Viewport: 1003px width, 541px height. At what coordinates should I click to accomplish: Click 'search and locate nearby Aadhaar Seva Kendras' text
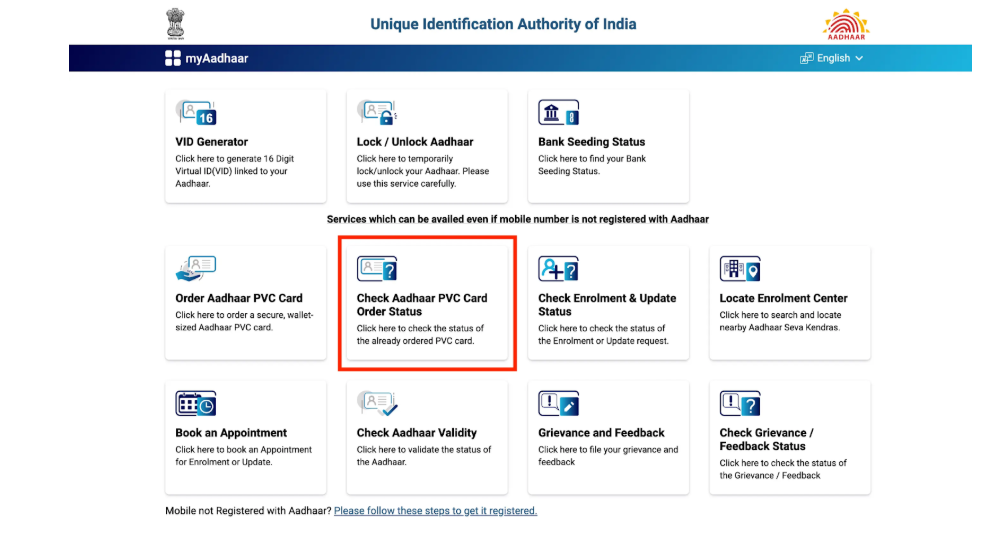click(x=780, y=321)
